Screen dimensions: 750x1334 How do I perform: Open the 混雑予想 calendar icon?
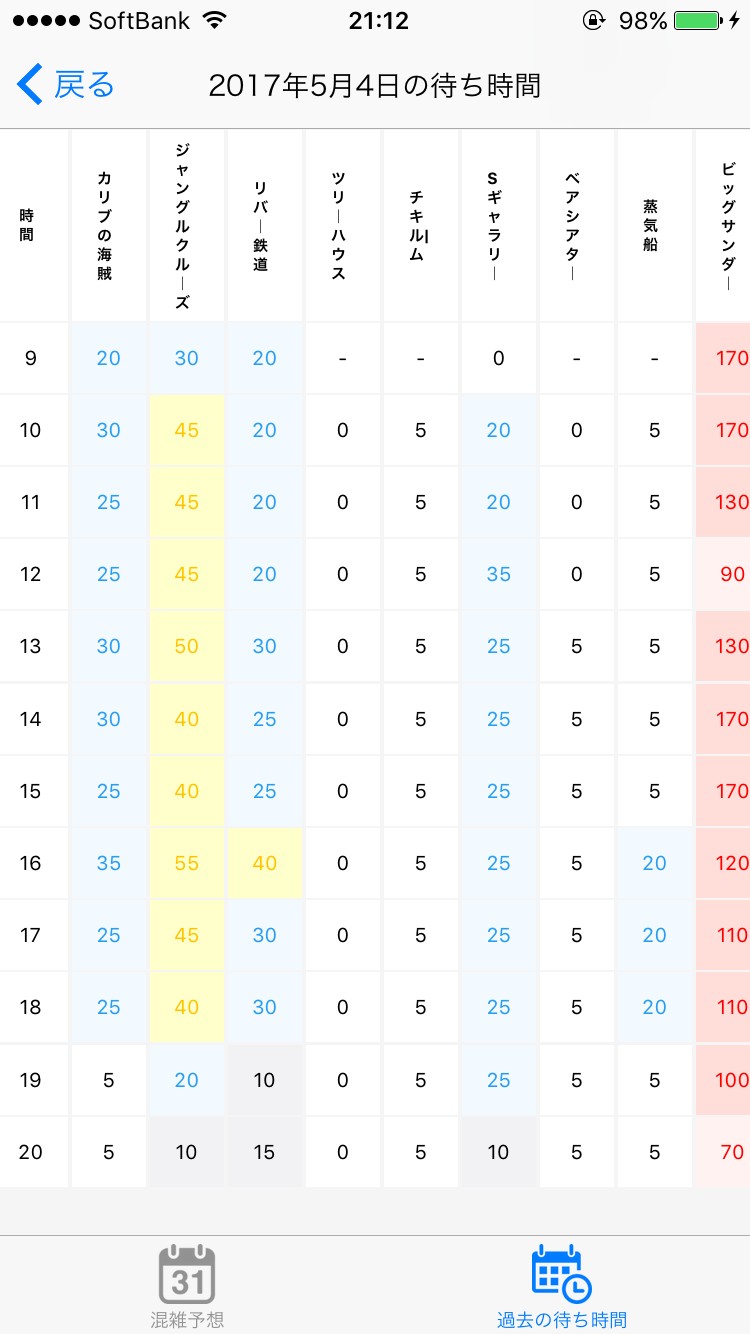point(187,1274)
